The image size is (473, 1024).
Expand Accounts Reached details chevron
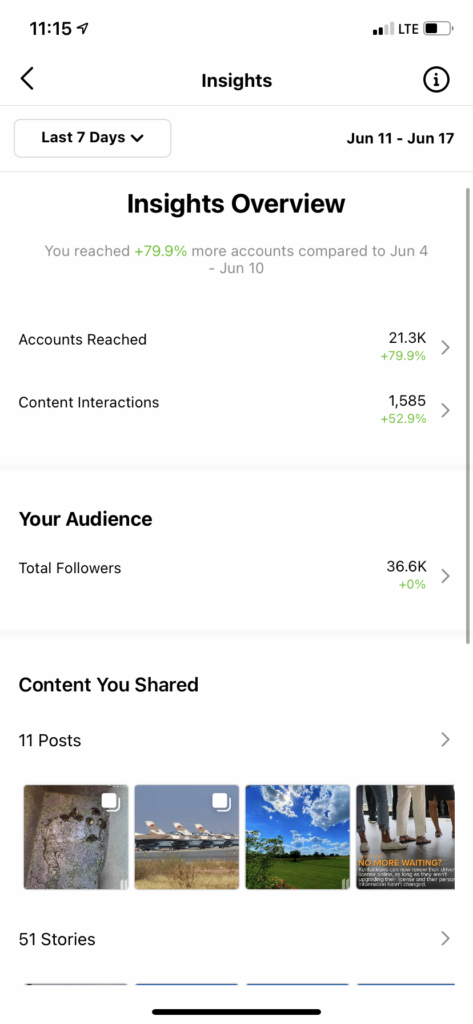(446, 347)
